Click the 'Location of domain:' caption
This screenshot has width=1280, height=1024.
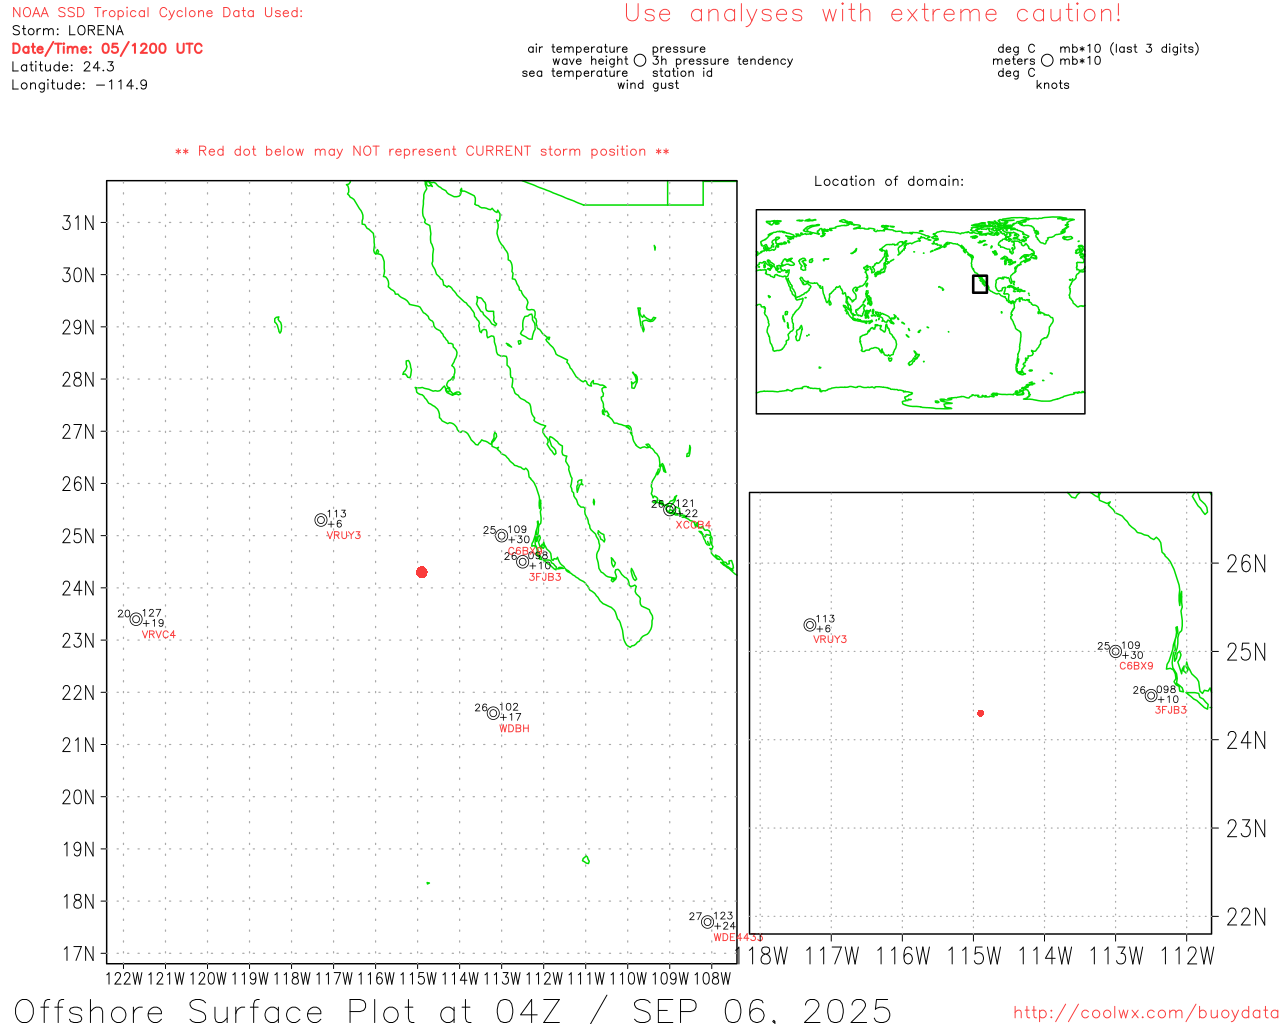(x=889, y=181)
